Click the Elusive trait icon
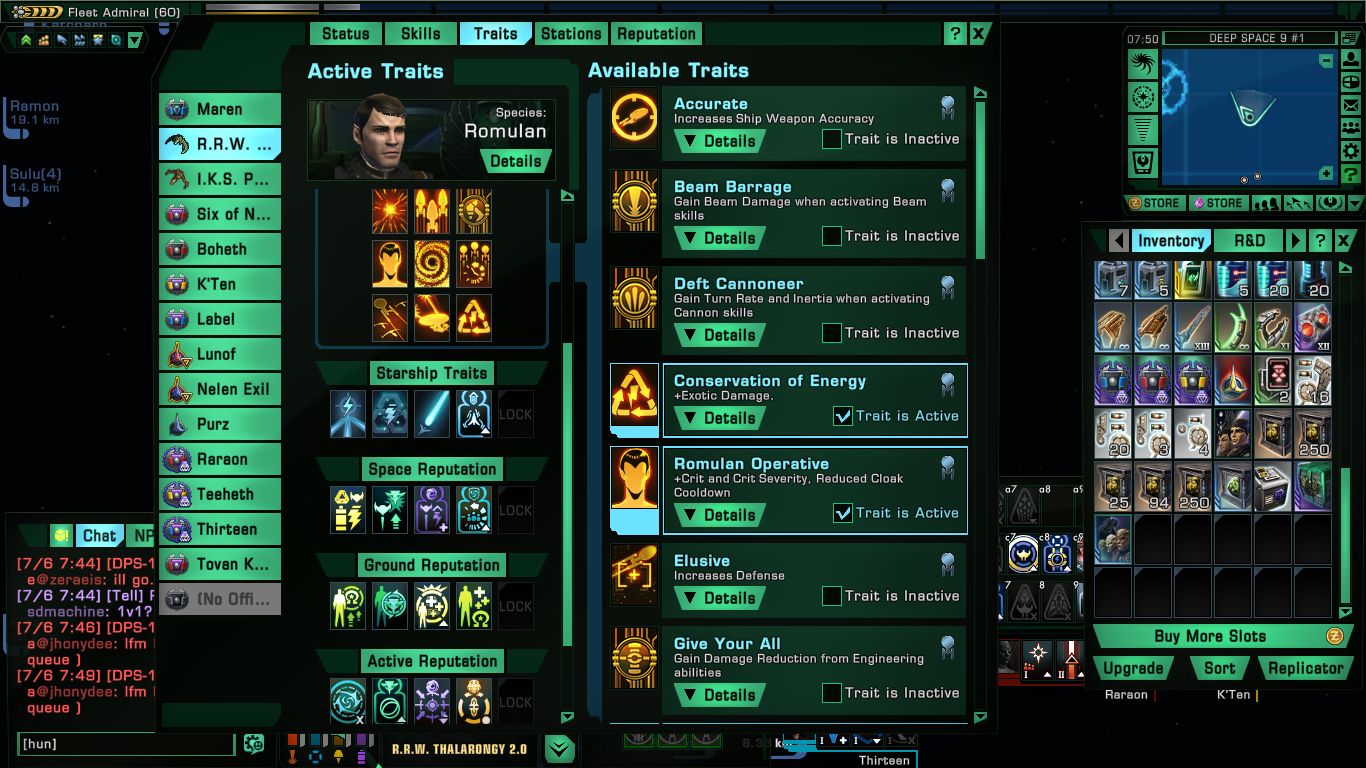 click(635, 574)
